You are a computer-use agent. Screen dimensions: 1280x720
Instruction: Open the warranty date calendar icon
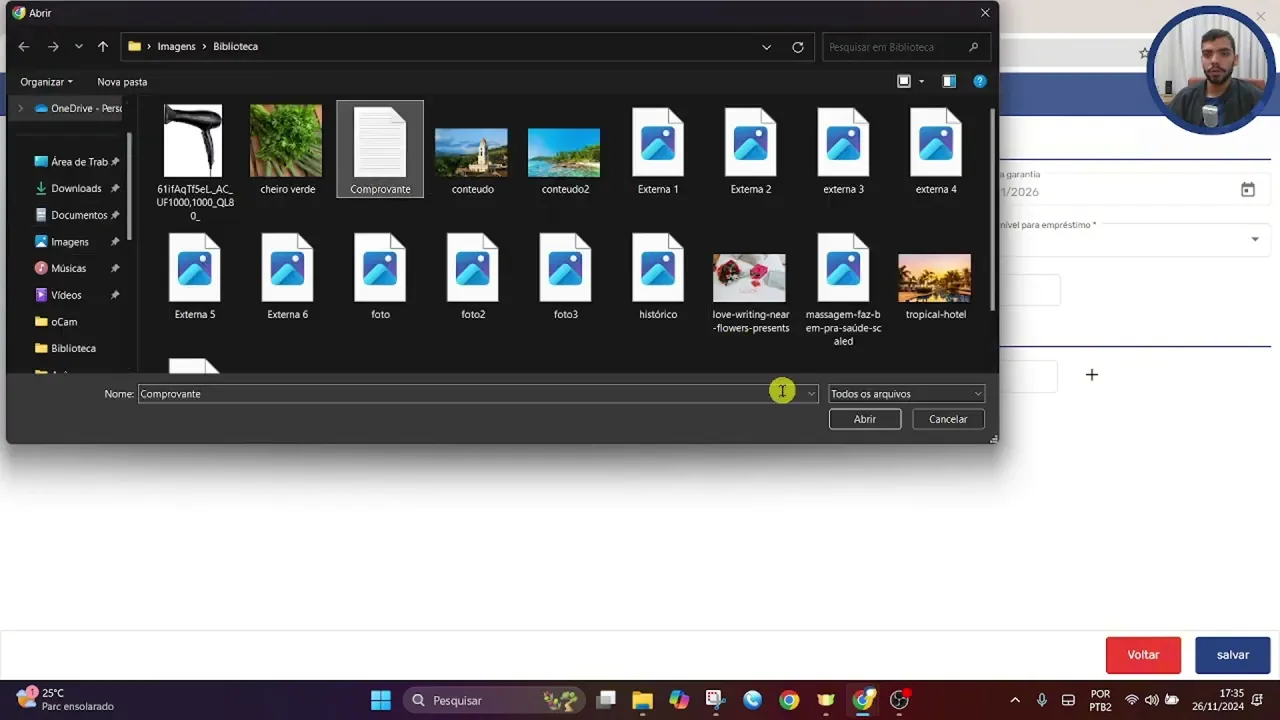point(1248,190)
